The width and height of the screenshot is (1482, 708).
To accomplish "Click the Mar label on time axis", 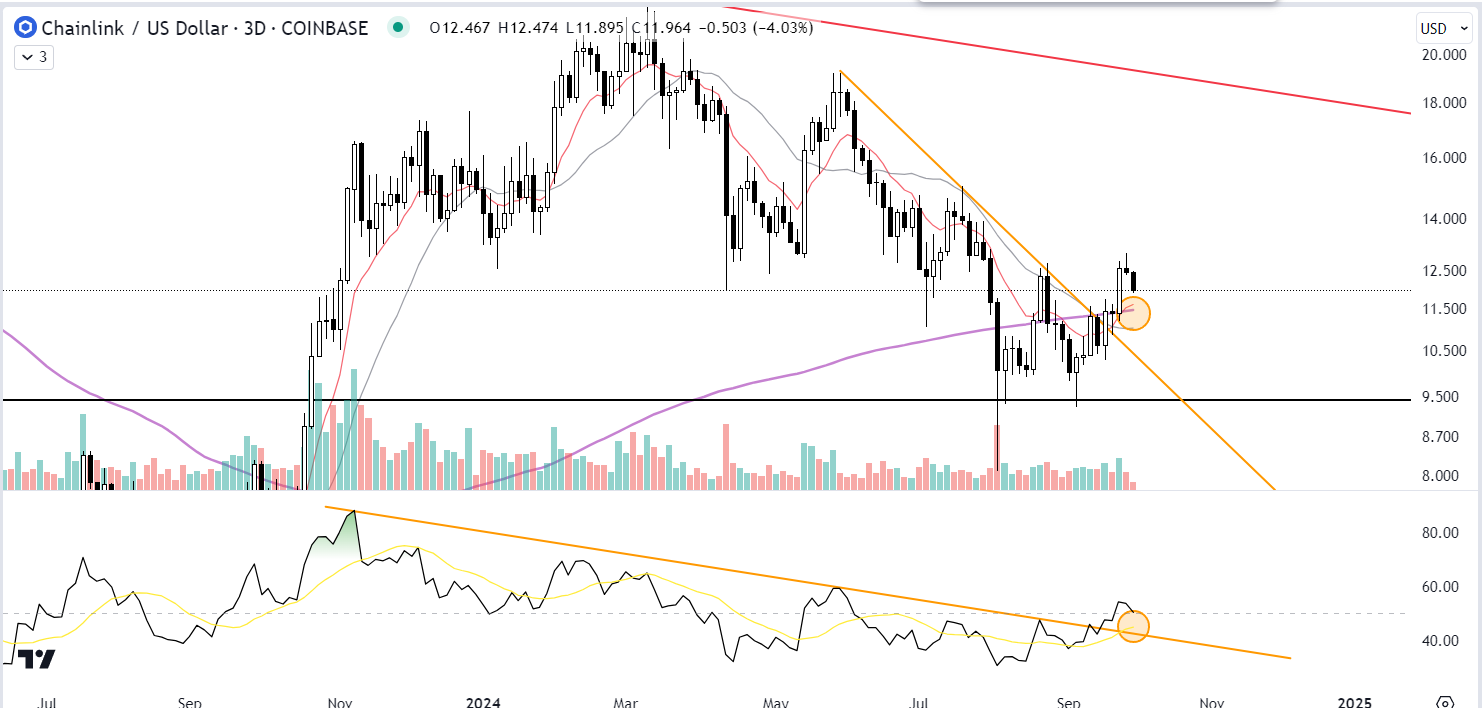I will point(625,702).
